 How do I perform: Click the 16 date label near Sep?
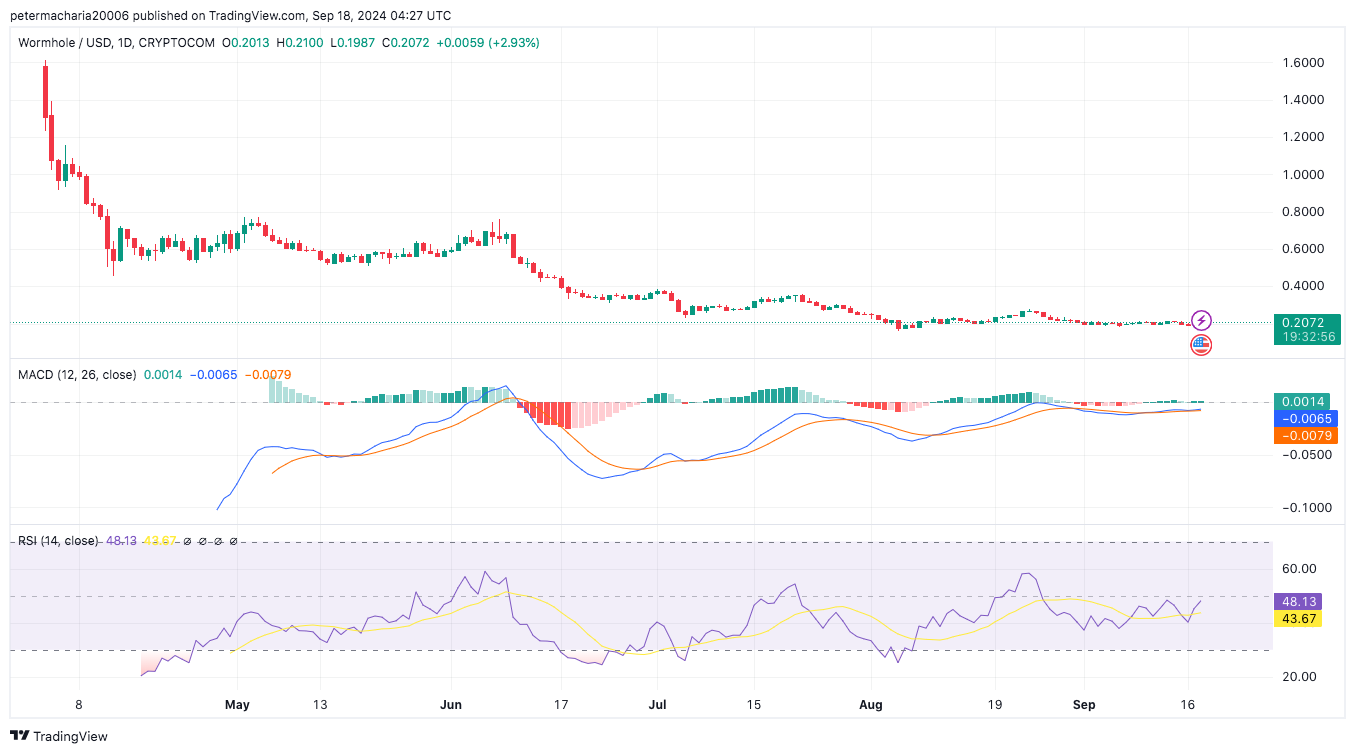tap(1187, 705)
